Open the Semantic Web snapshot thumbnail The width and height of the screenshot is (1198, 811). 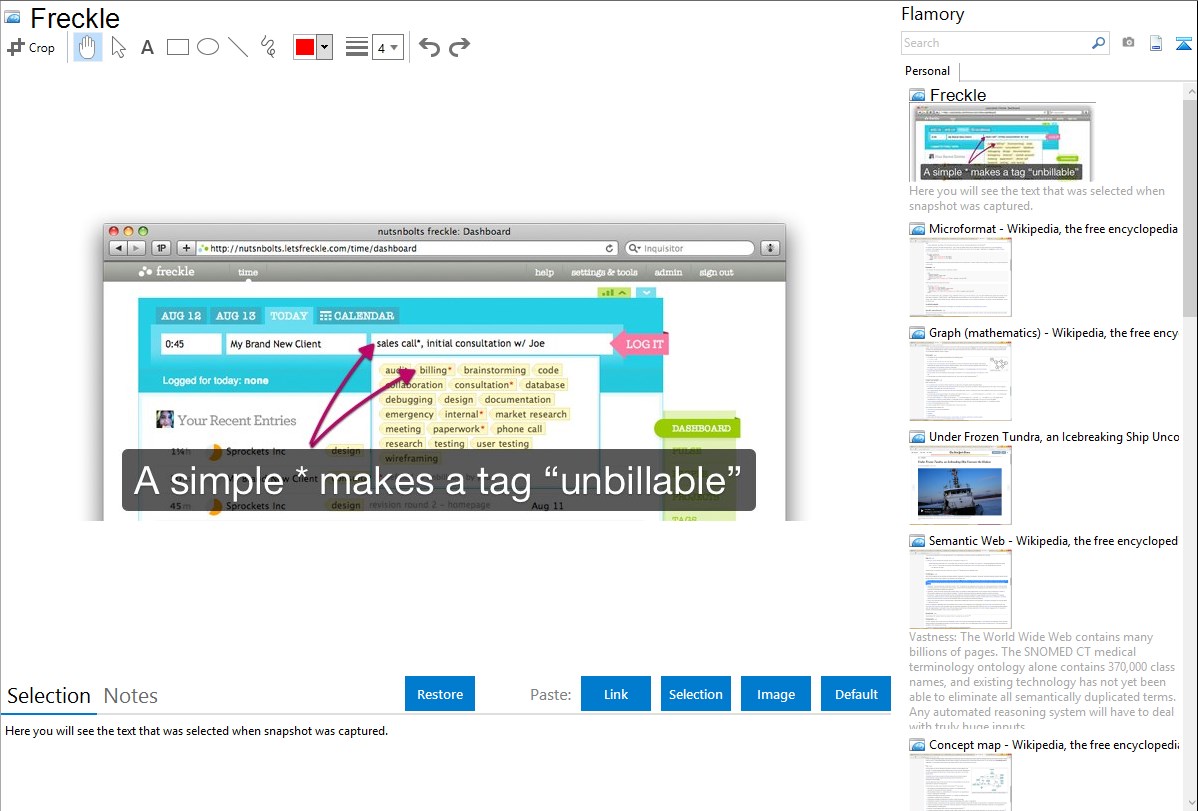pyautogui.click(x=960, y=589)
